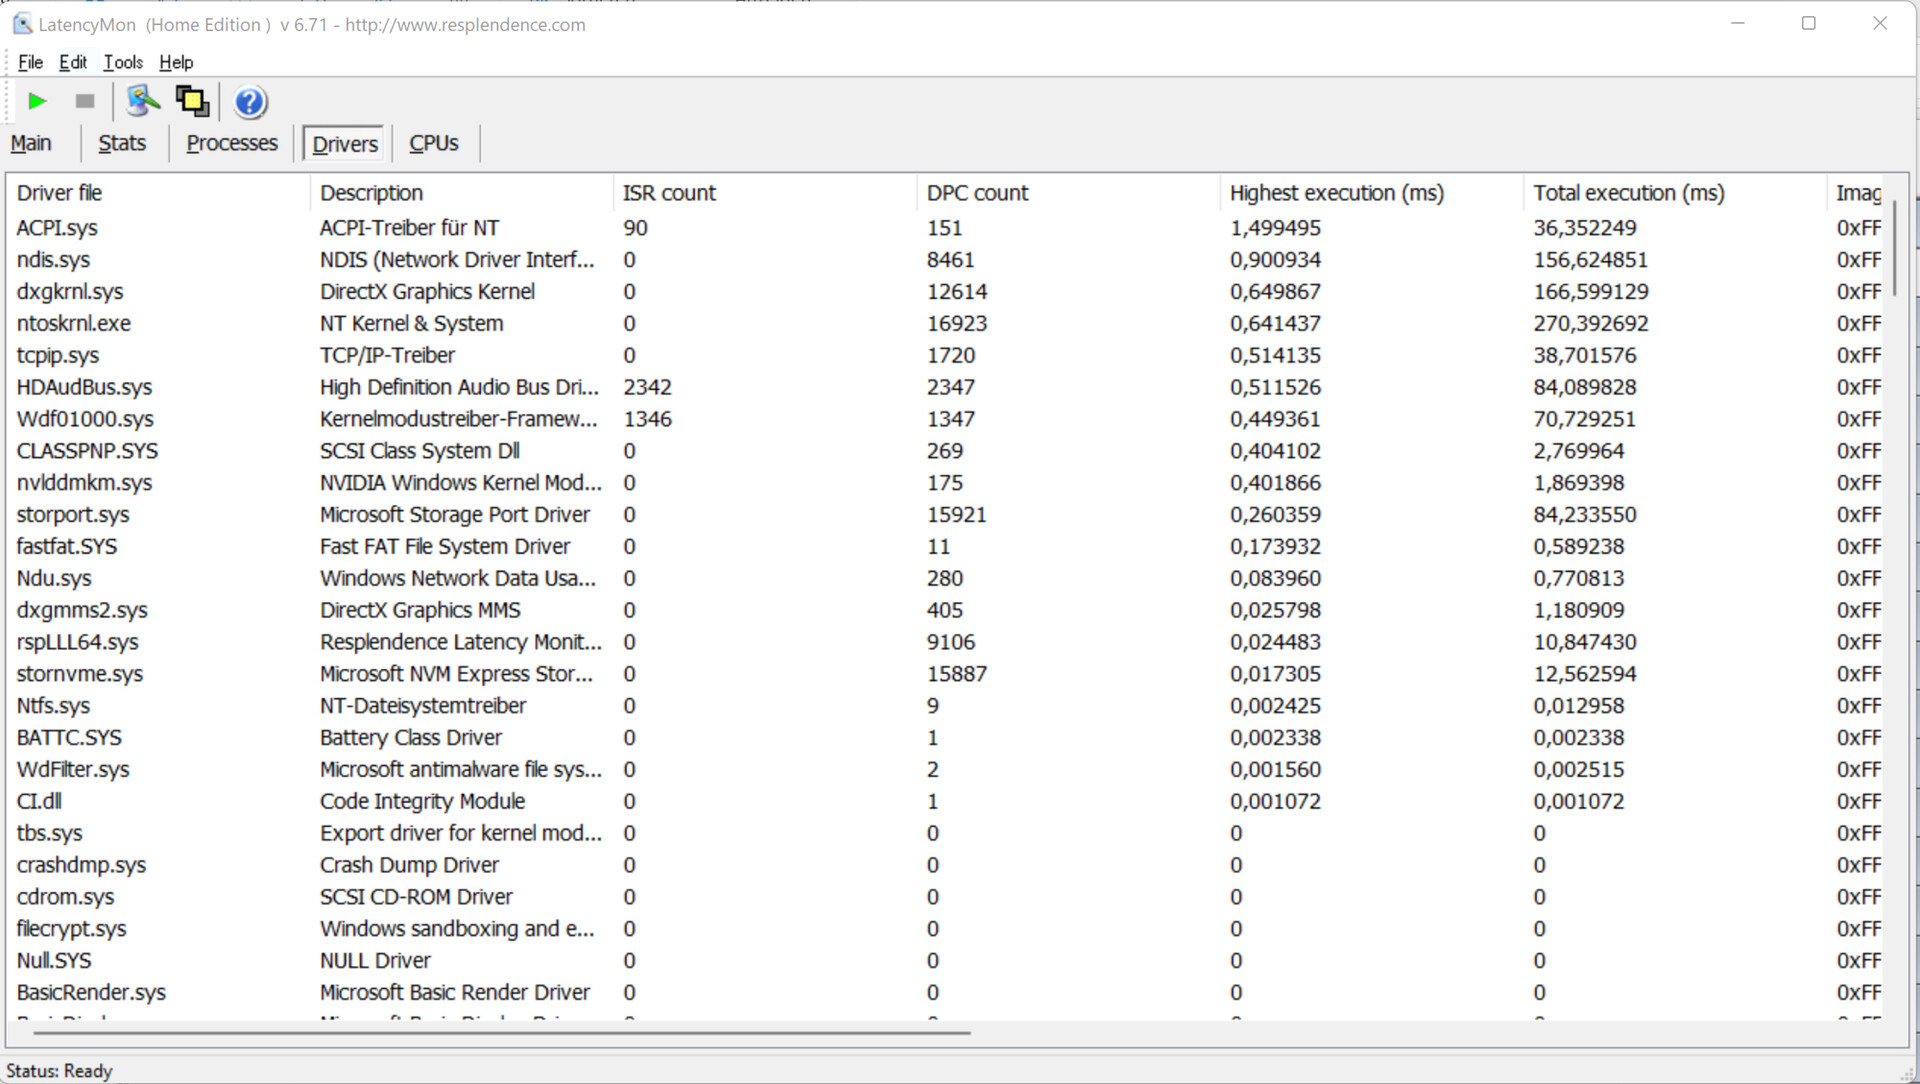
Task: Open the options icon with the computer and screwdriver
Action: 143,101
